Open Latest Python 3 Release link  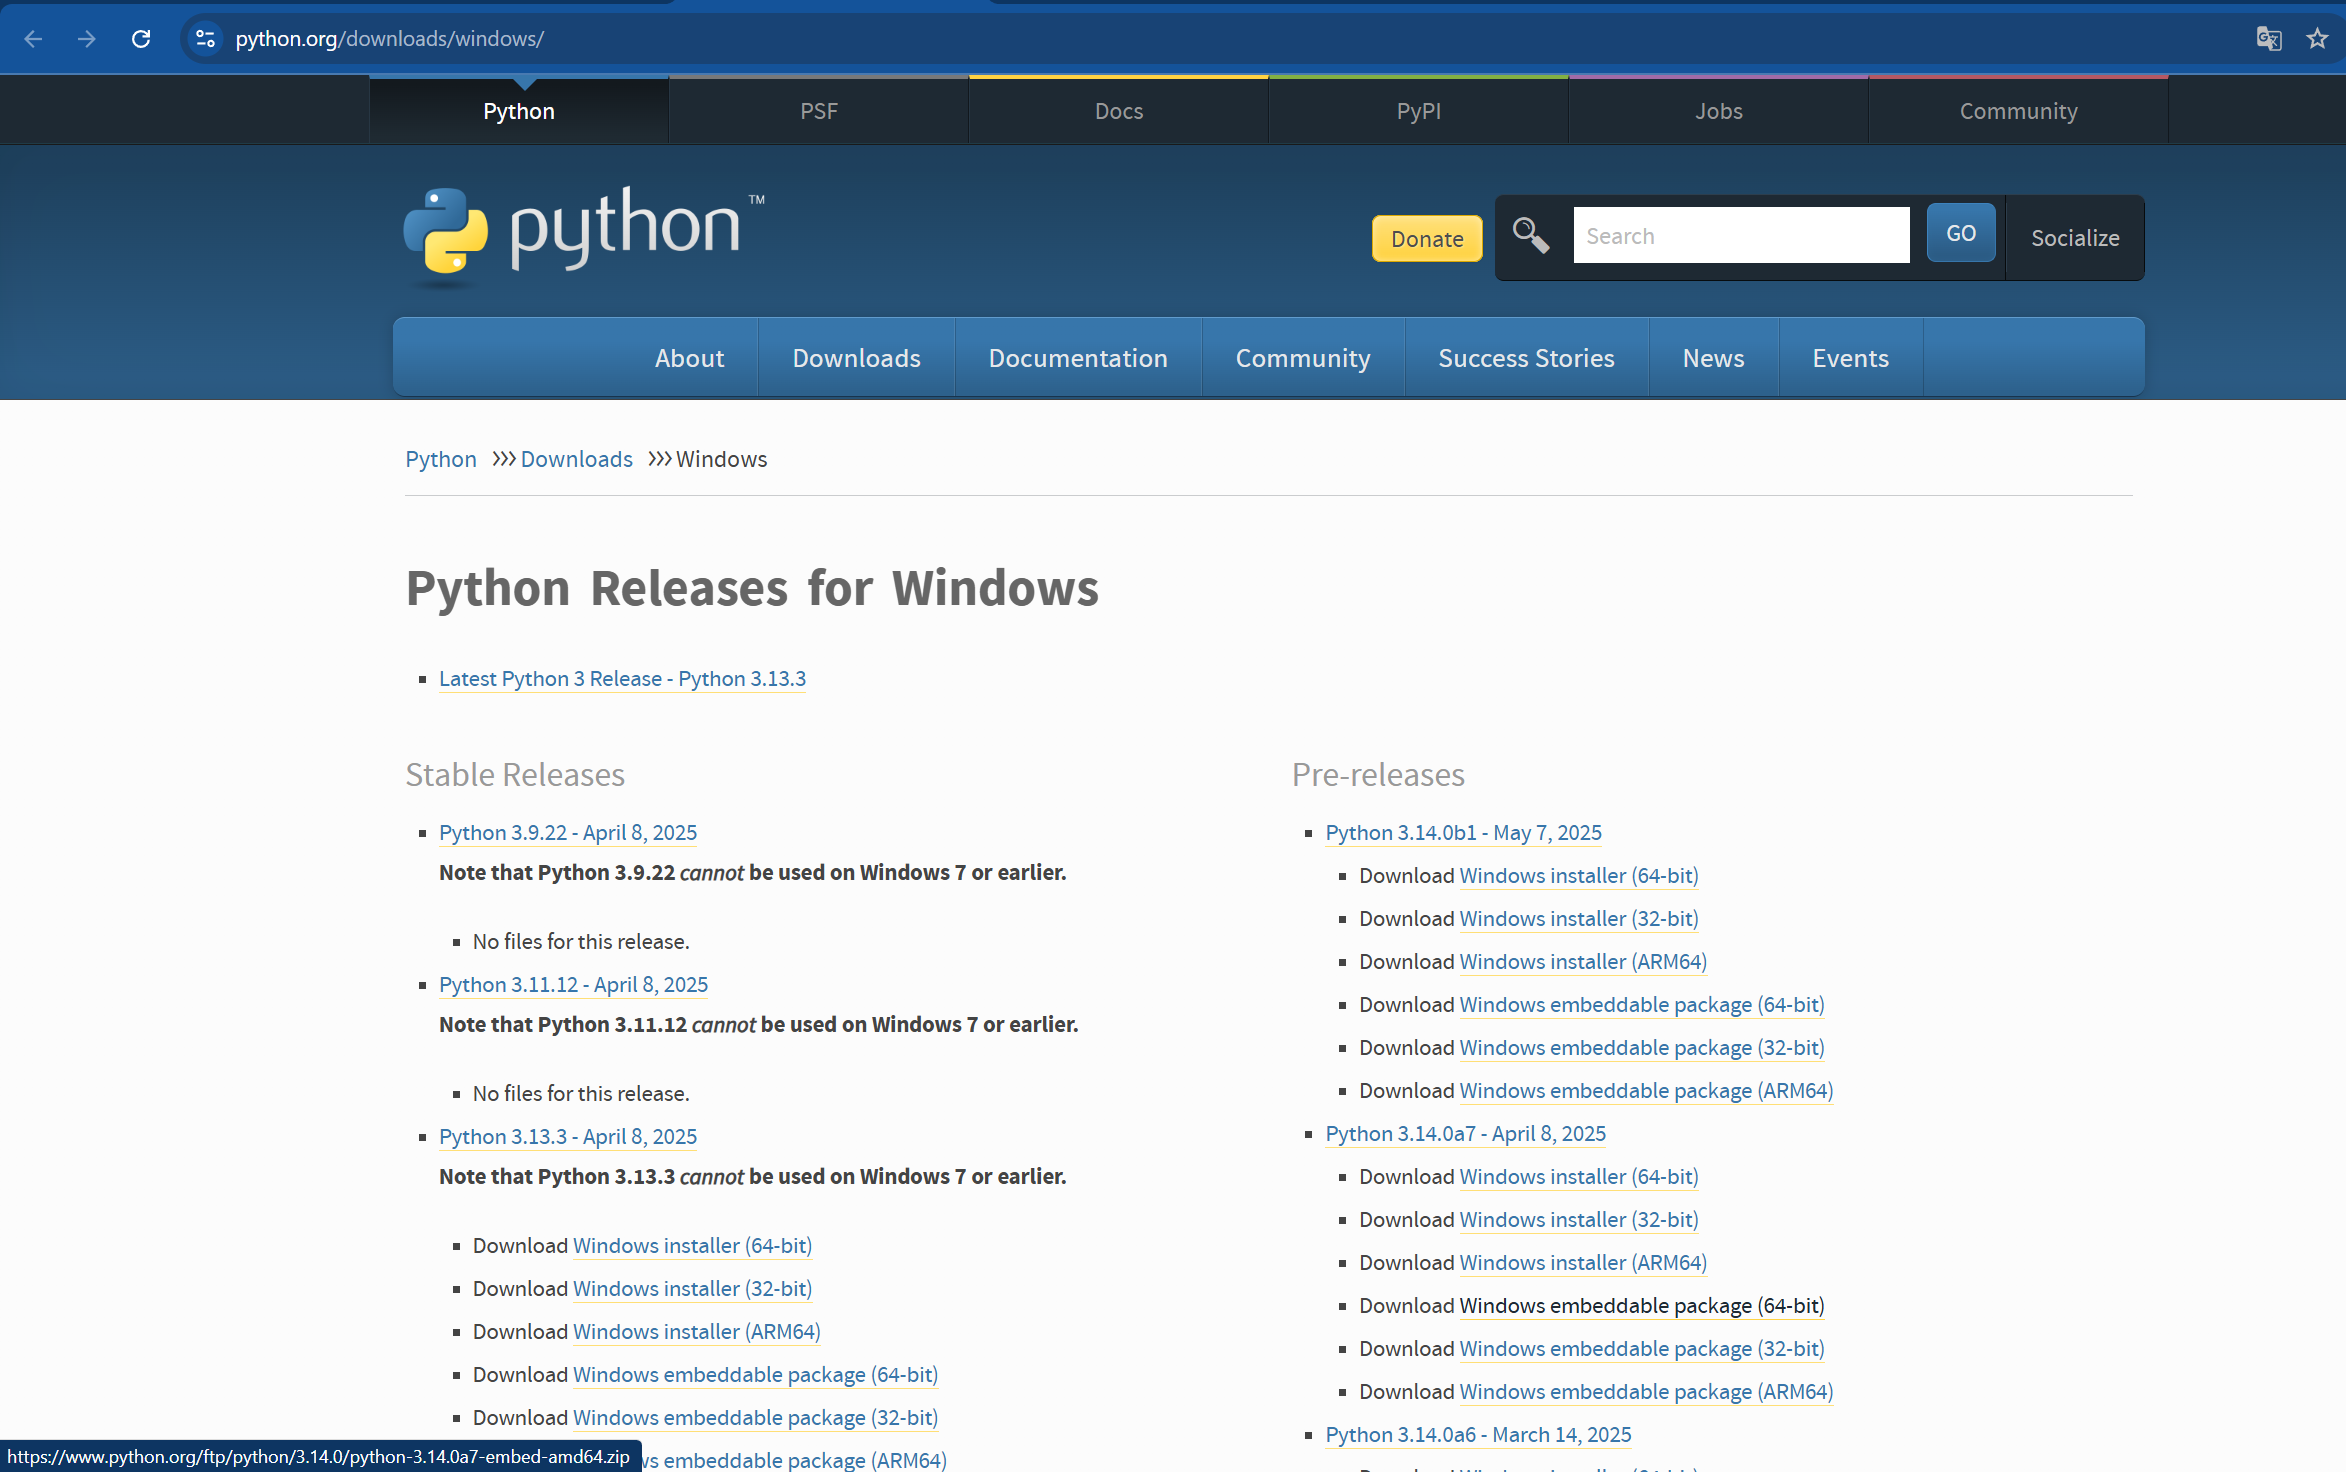point(621,679)
